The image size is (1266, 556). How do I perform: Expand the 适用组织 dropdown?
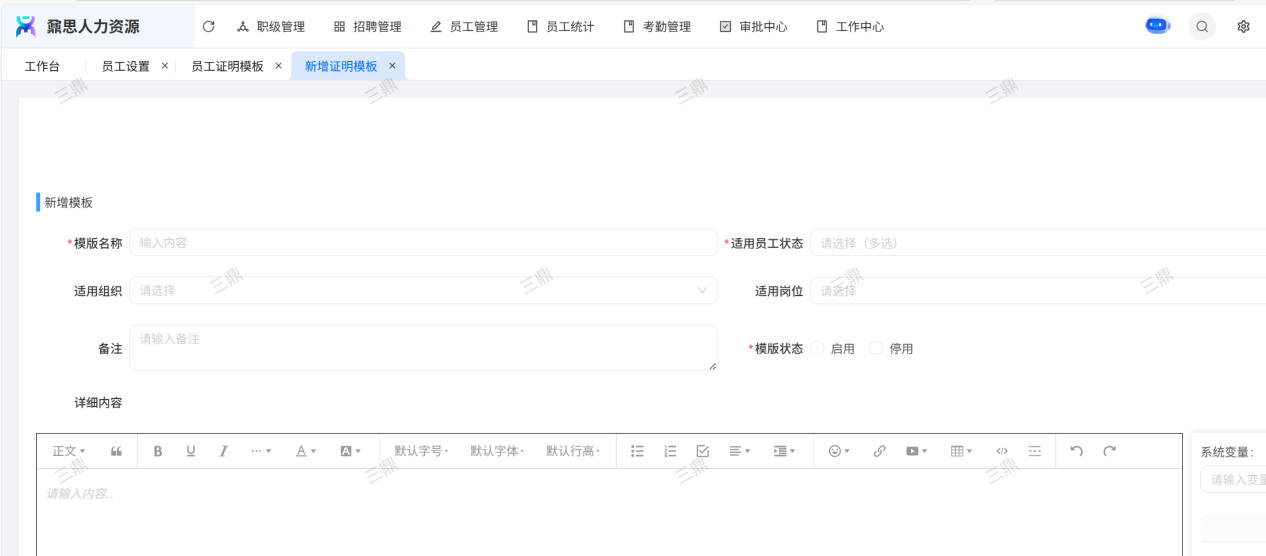[423, 291]
